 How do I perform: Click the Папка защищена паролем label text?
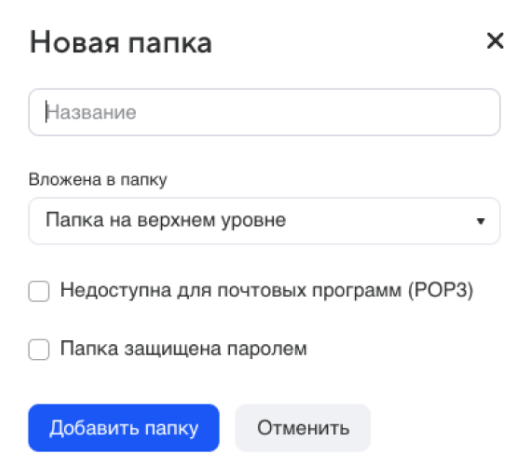click(x=183, y=349)
